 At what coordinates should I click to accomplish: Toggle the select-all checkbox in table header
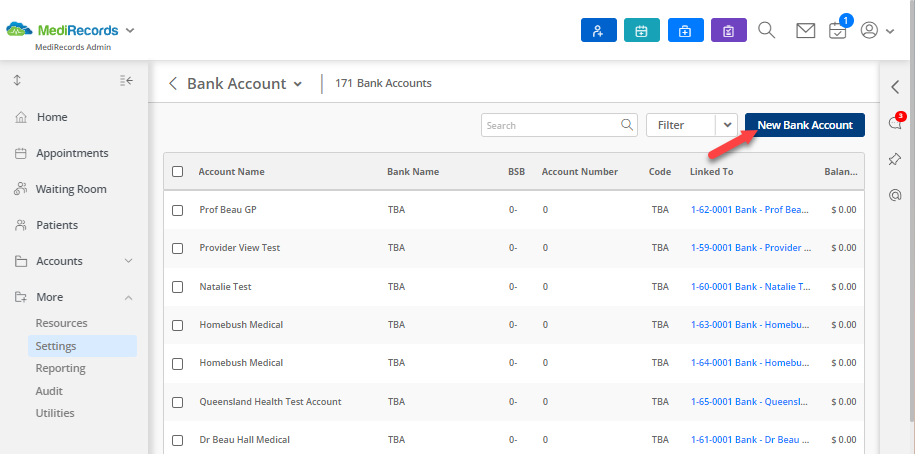(177, 172)
